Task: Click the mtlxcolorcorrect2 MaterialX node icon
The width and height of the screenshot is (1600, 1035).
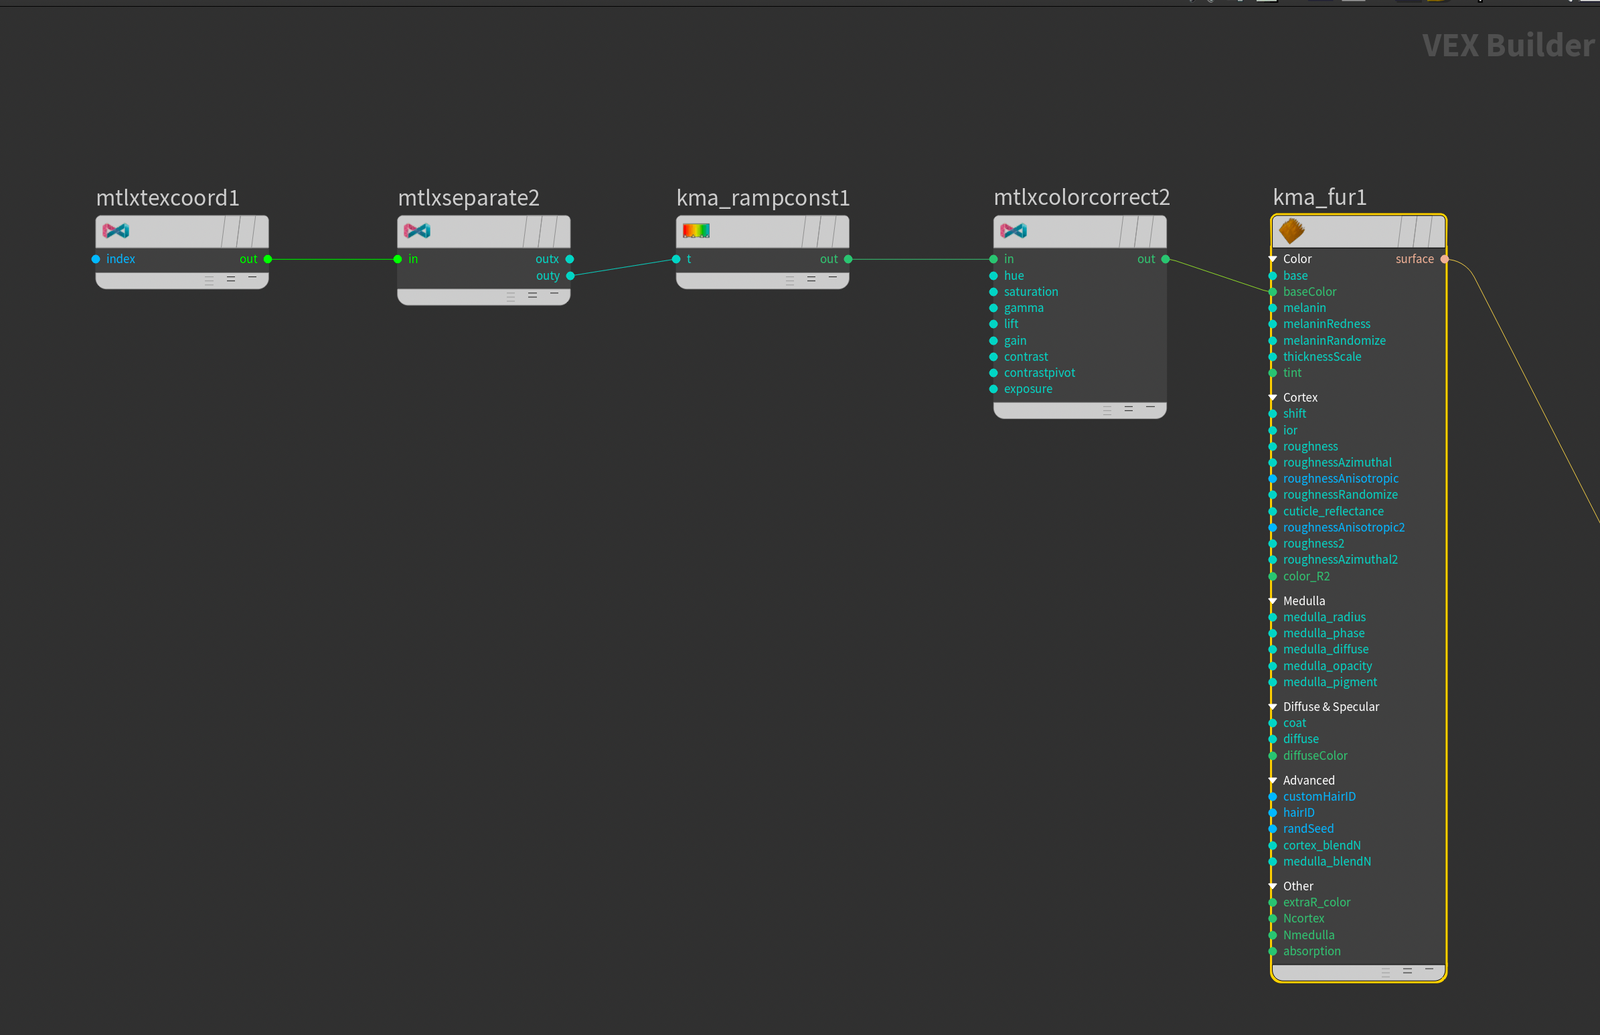Action: [x=1013, y=231]
